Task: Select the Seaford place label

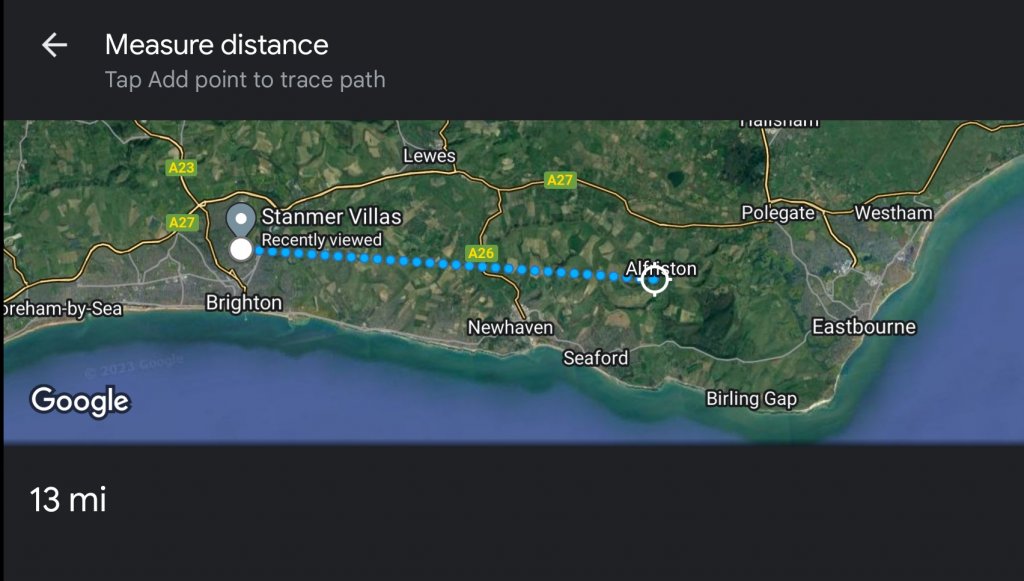Action: click(596, 357)
